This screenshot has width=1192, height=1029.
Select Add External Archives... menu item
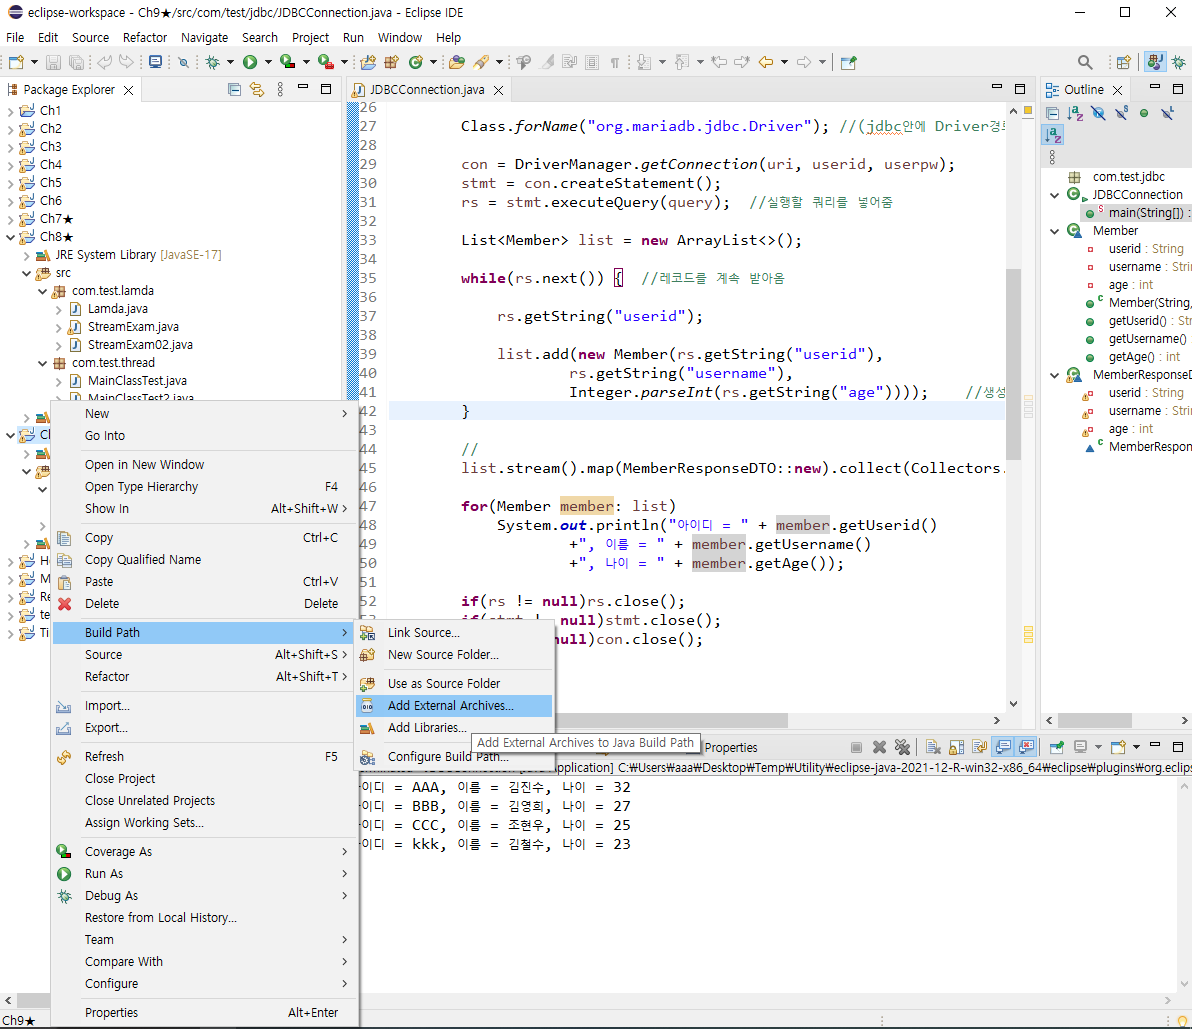[x=454, y=706]
